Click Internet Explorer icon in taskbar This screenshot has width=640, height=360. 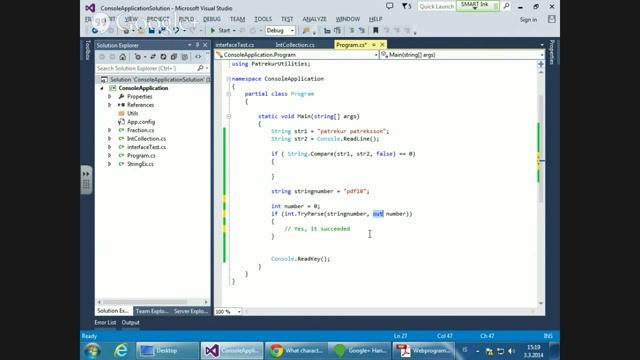point(120,351)
